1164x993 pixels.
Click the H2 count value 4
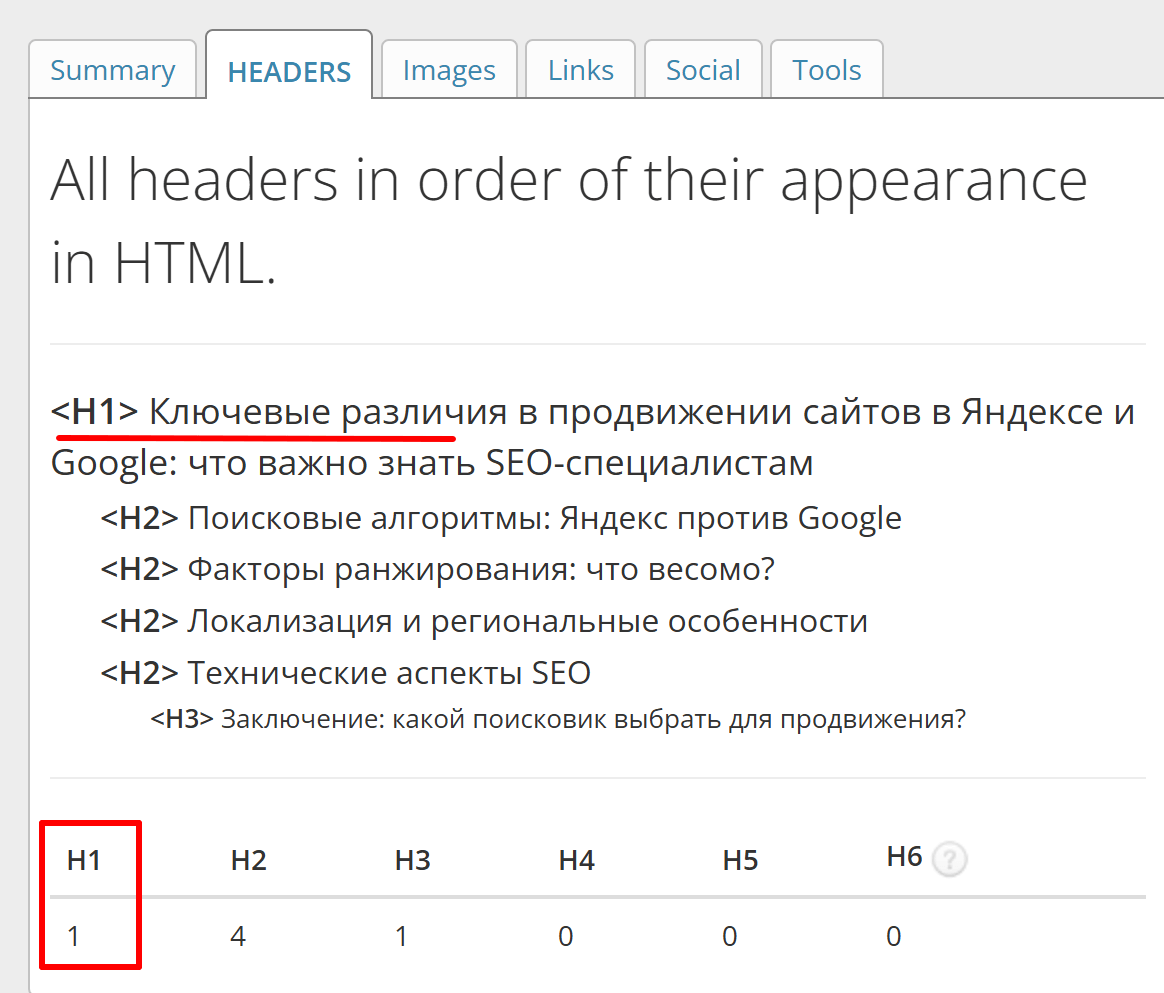point(238,936)
